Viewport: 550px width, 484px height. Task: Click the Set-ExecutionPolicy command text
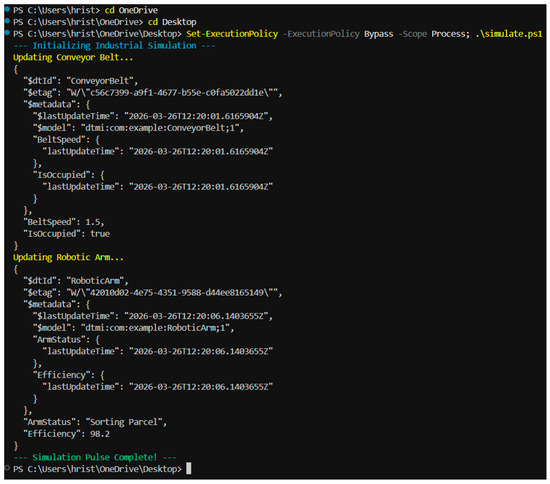(x=232, y=34)
